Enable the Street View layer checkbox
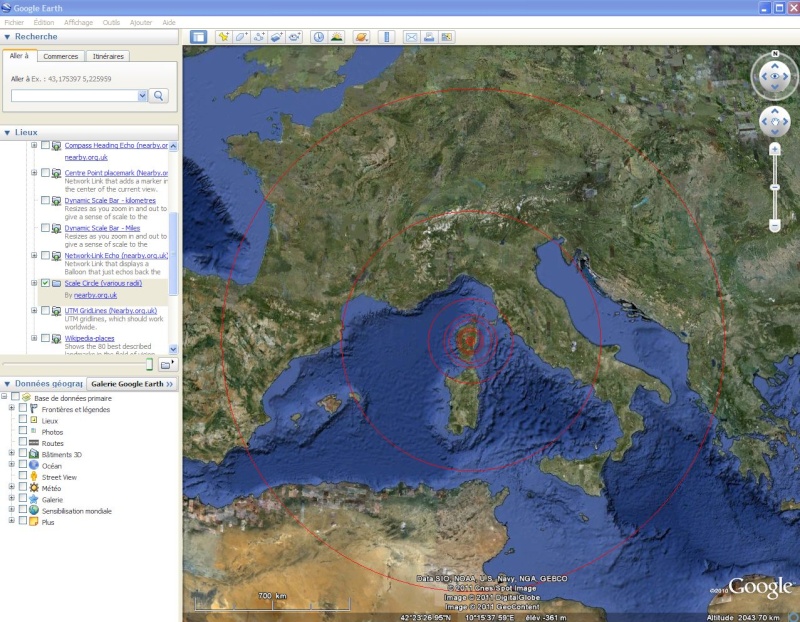This screenshot has width=800, height=622. (x=22, y=476)
